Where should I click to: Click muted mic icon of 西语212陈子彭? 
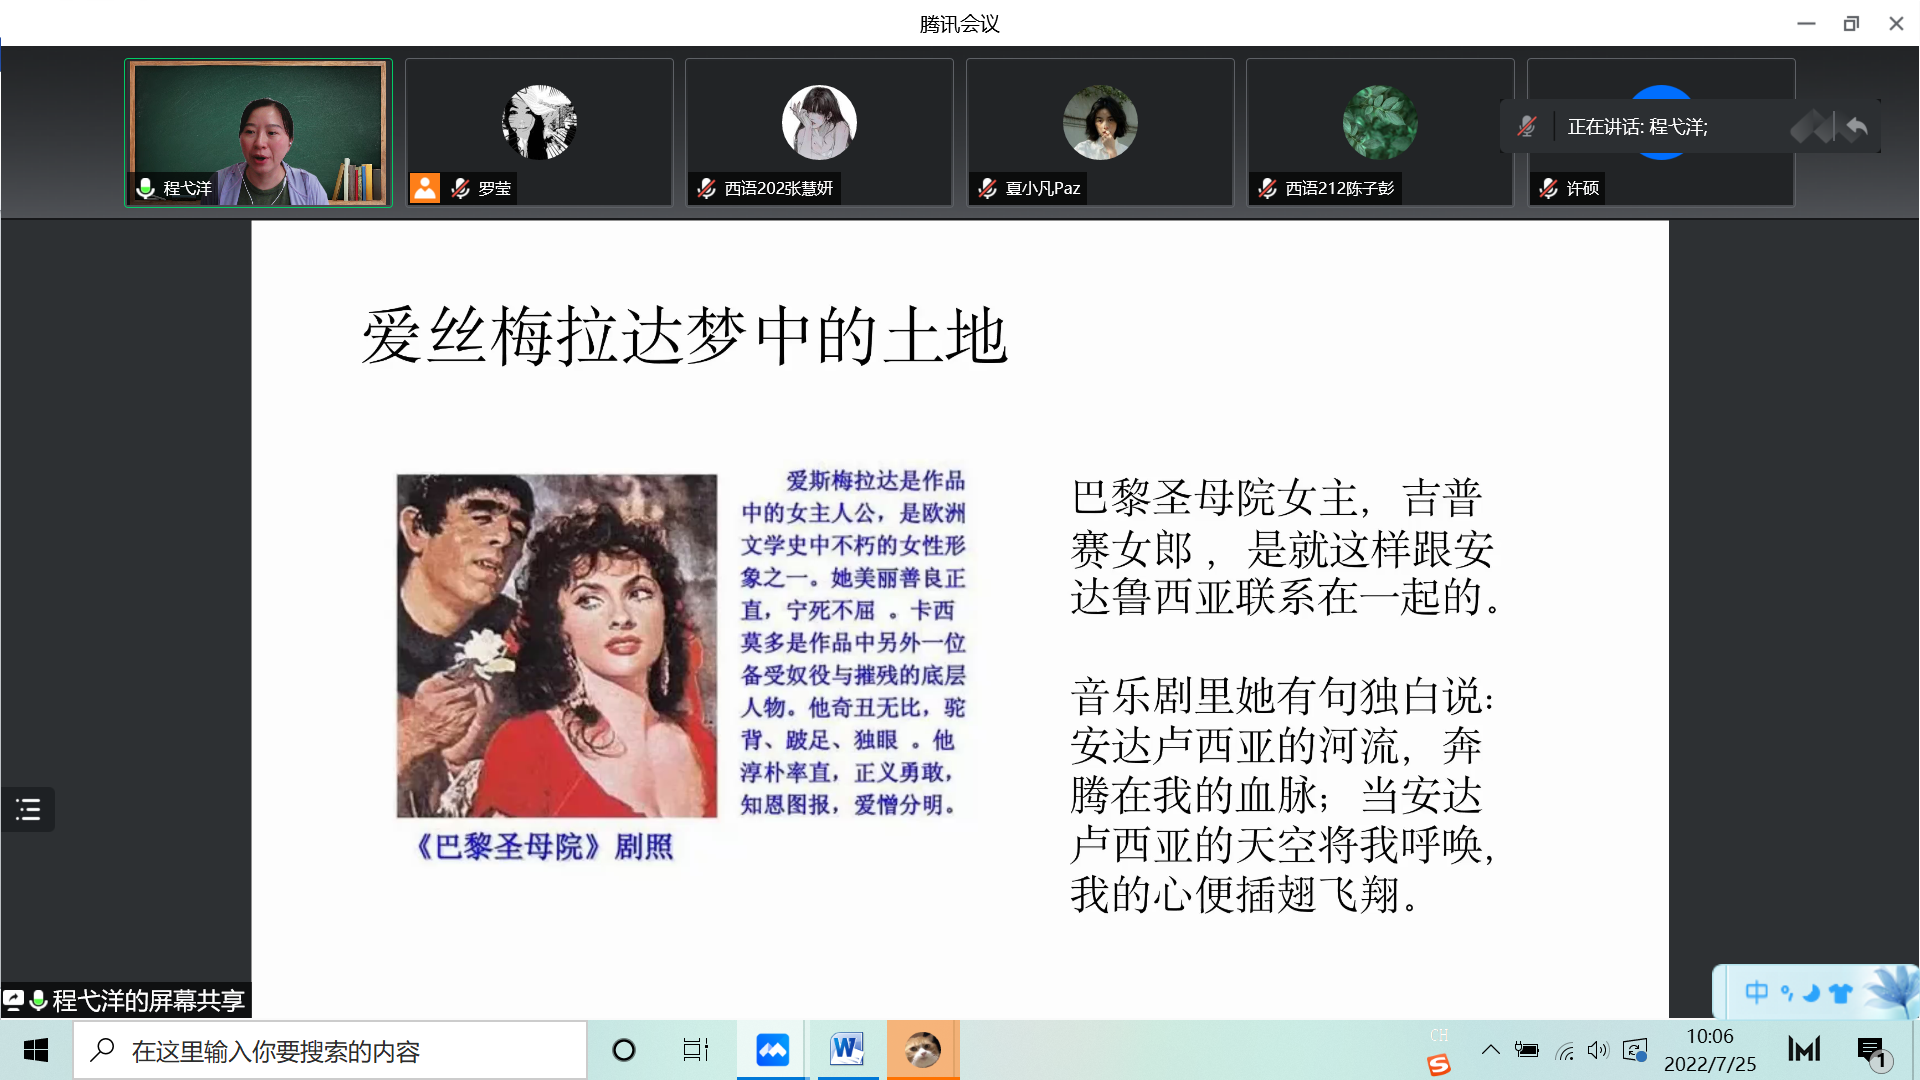[1268, 188]
